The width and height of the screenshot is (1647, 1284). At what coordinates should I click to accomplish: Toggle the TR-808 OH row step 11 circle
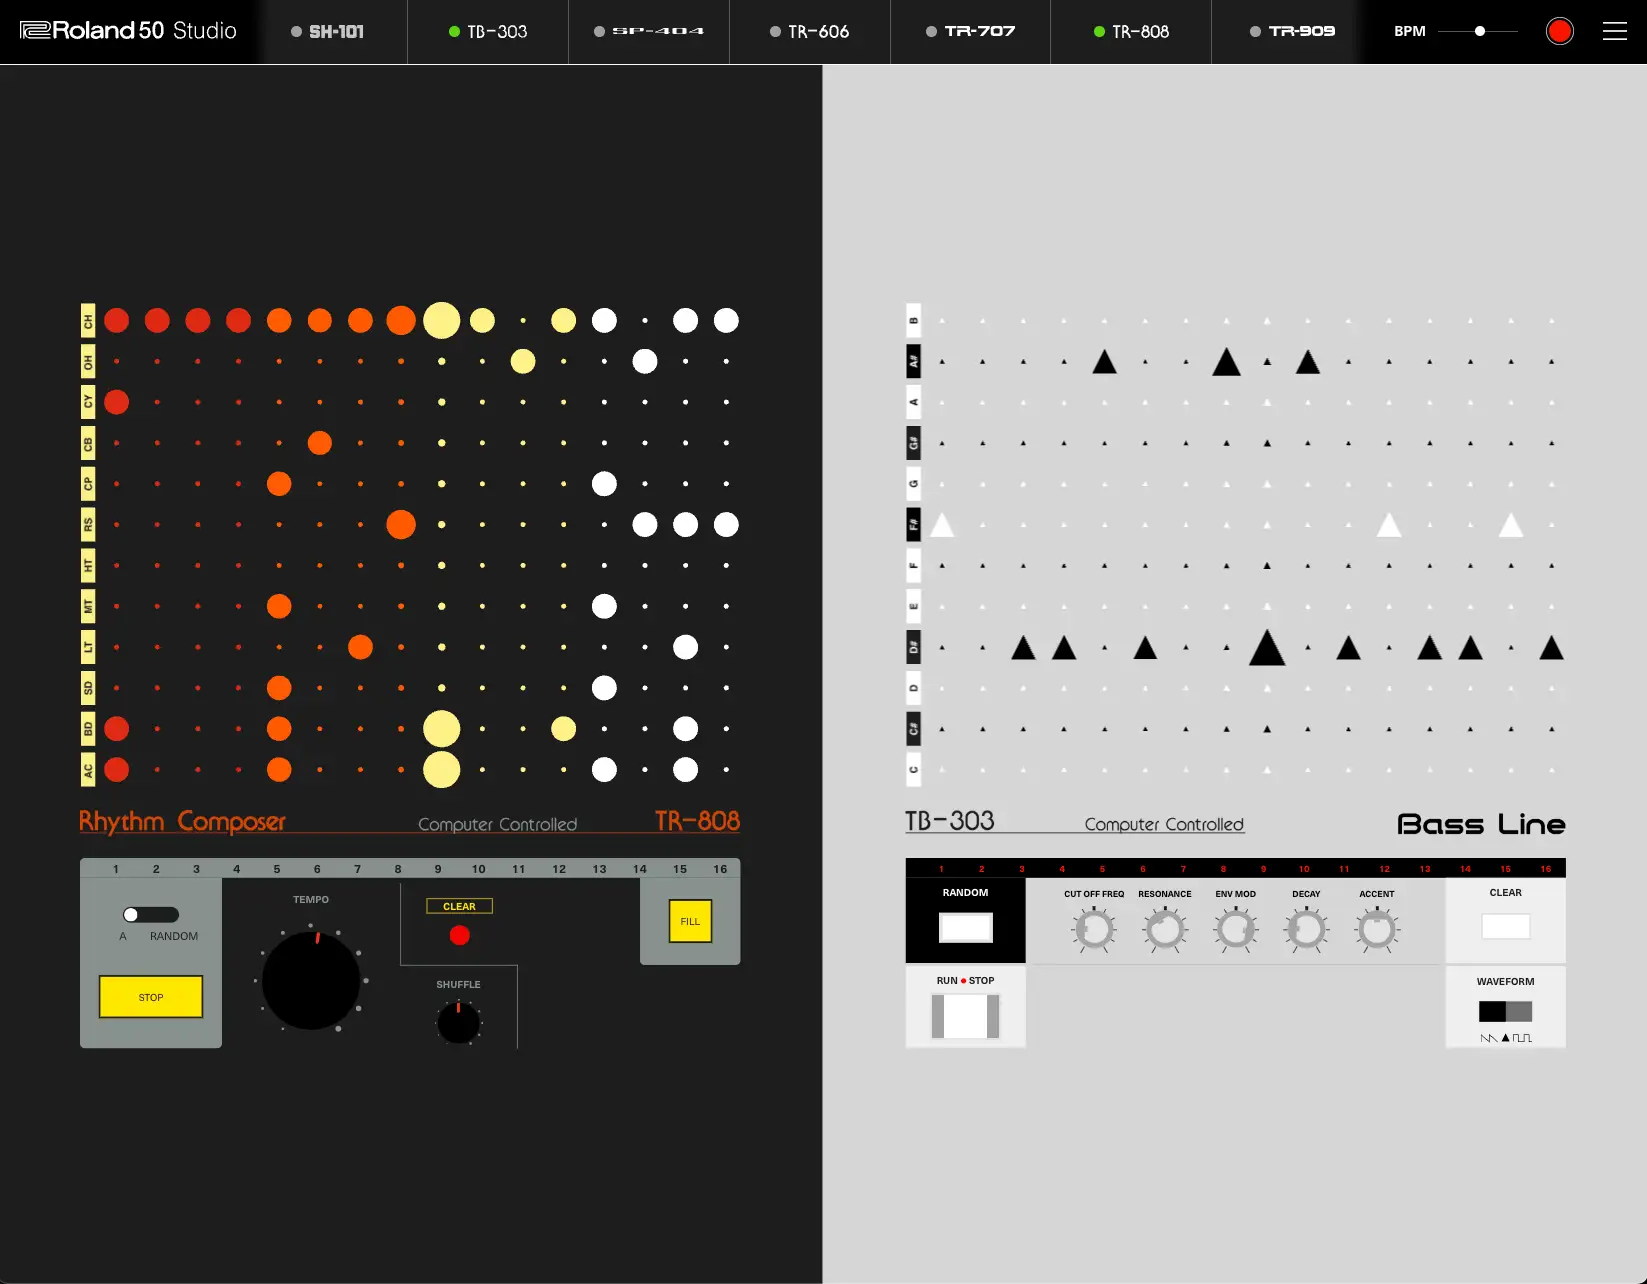tap(523, 361)
